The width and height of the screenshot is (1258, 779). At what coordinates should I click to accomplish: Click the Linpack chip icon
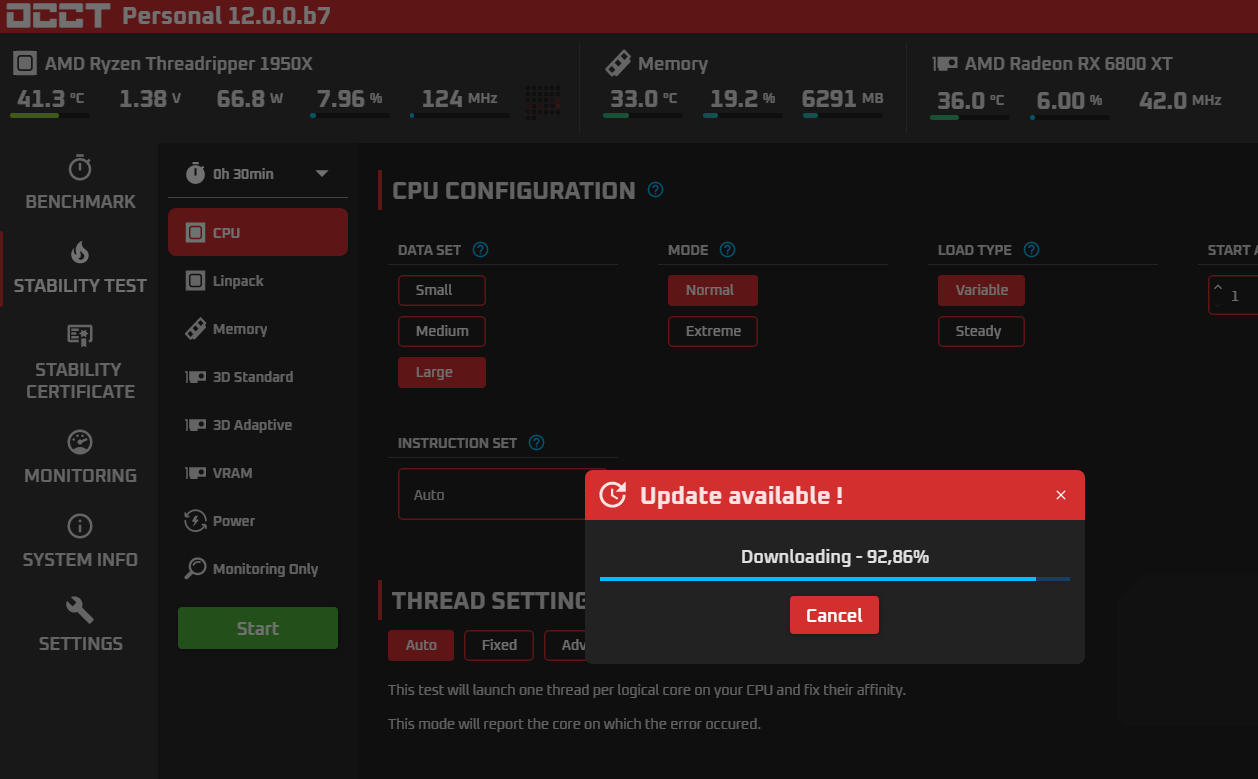[x=195, y=281]
